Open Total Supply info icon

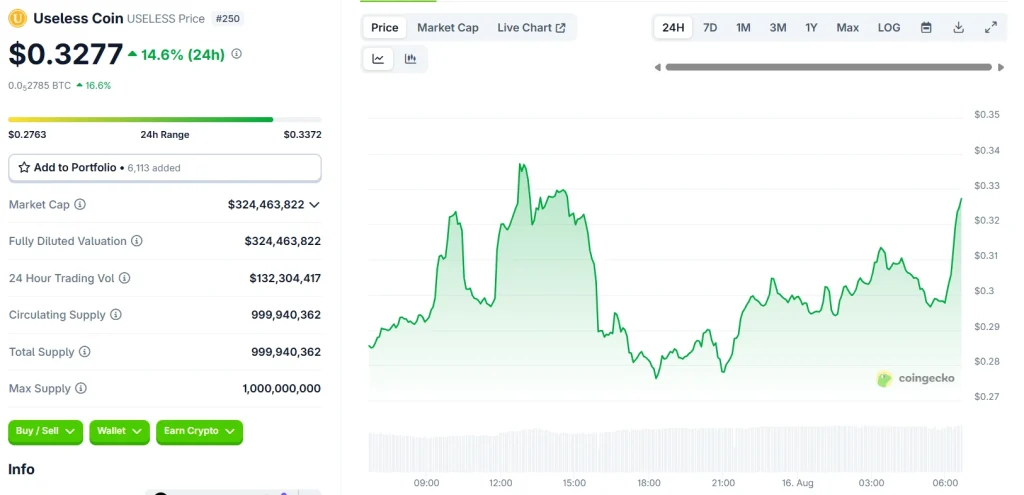pos(84,352)
